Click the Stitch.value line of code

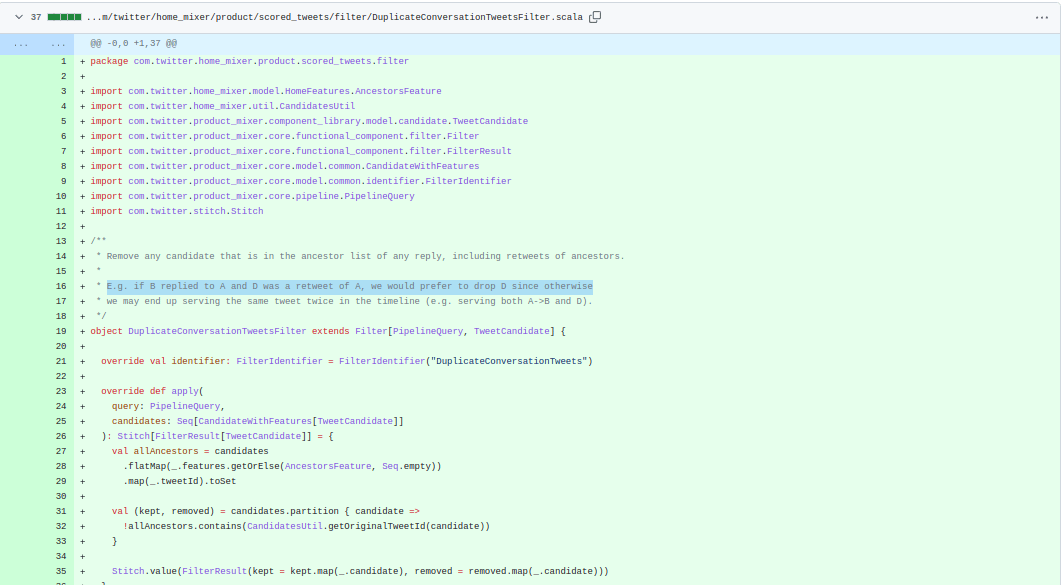pos(360,571)
